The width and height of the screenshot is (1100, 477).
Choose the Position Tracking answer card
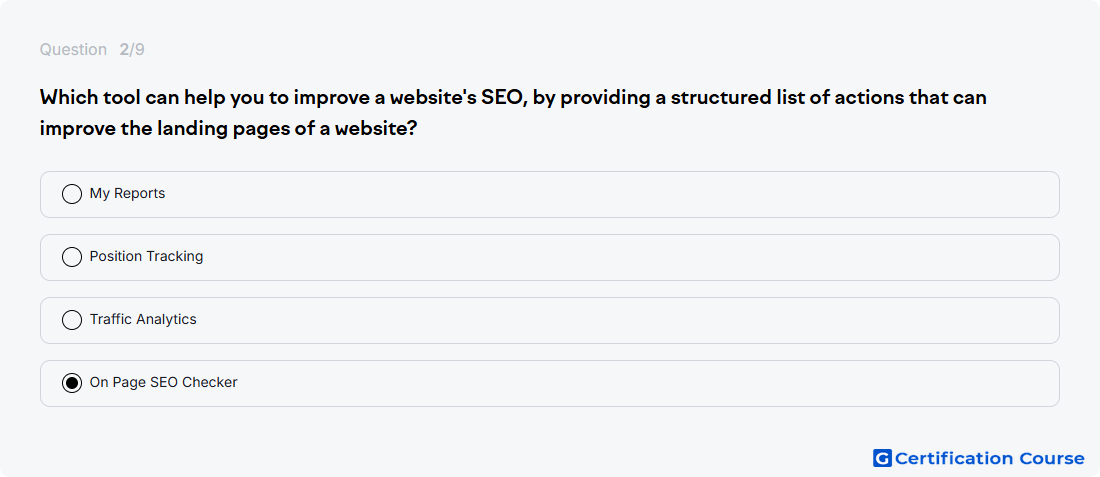(549, 257)
